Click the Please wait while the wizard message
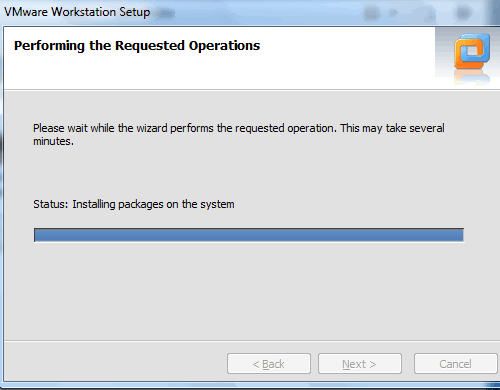This screenshot has width=500, height=390. pos(239,135)
